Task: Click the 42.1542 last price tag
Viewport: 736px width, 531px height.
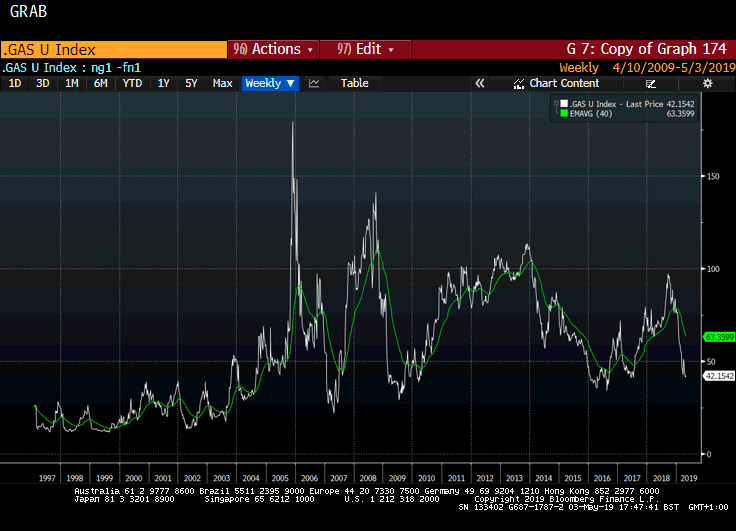Action: (719, 376)
